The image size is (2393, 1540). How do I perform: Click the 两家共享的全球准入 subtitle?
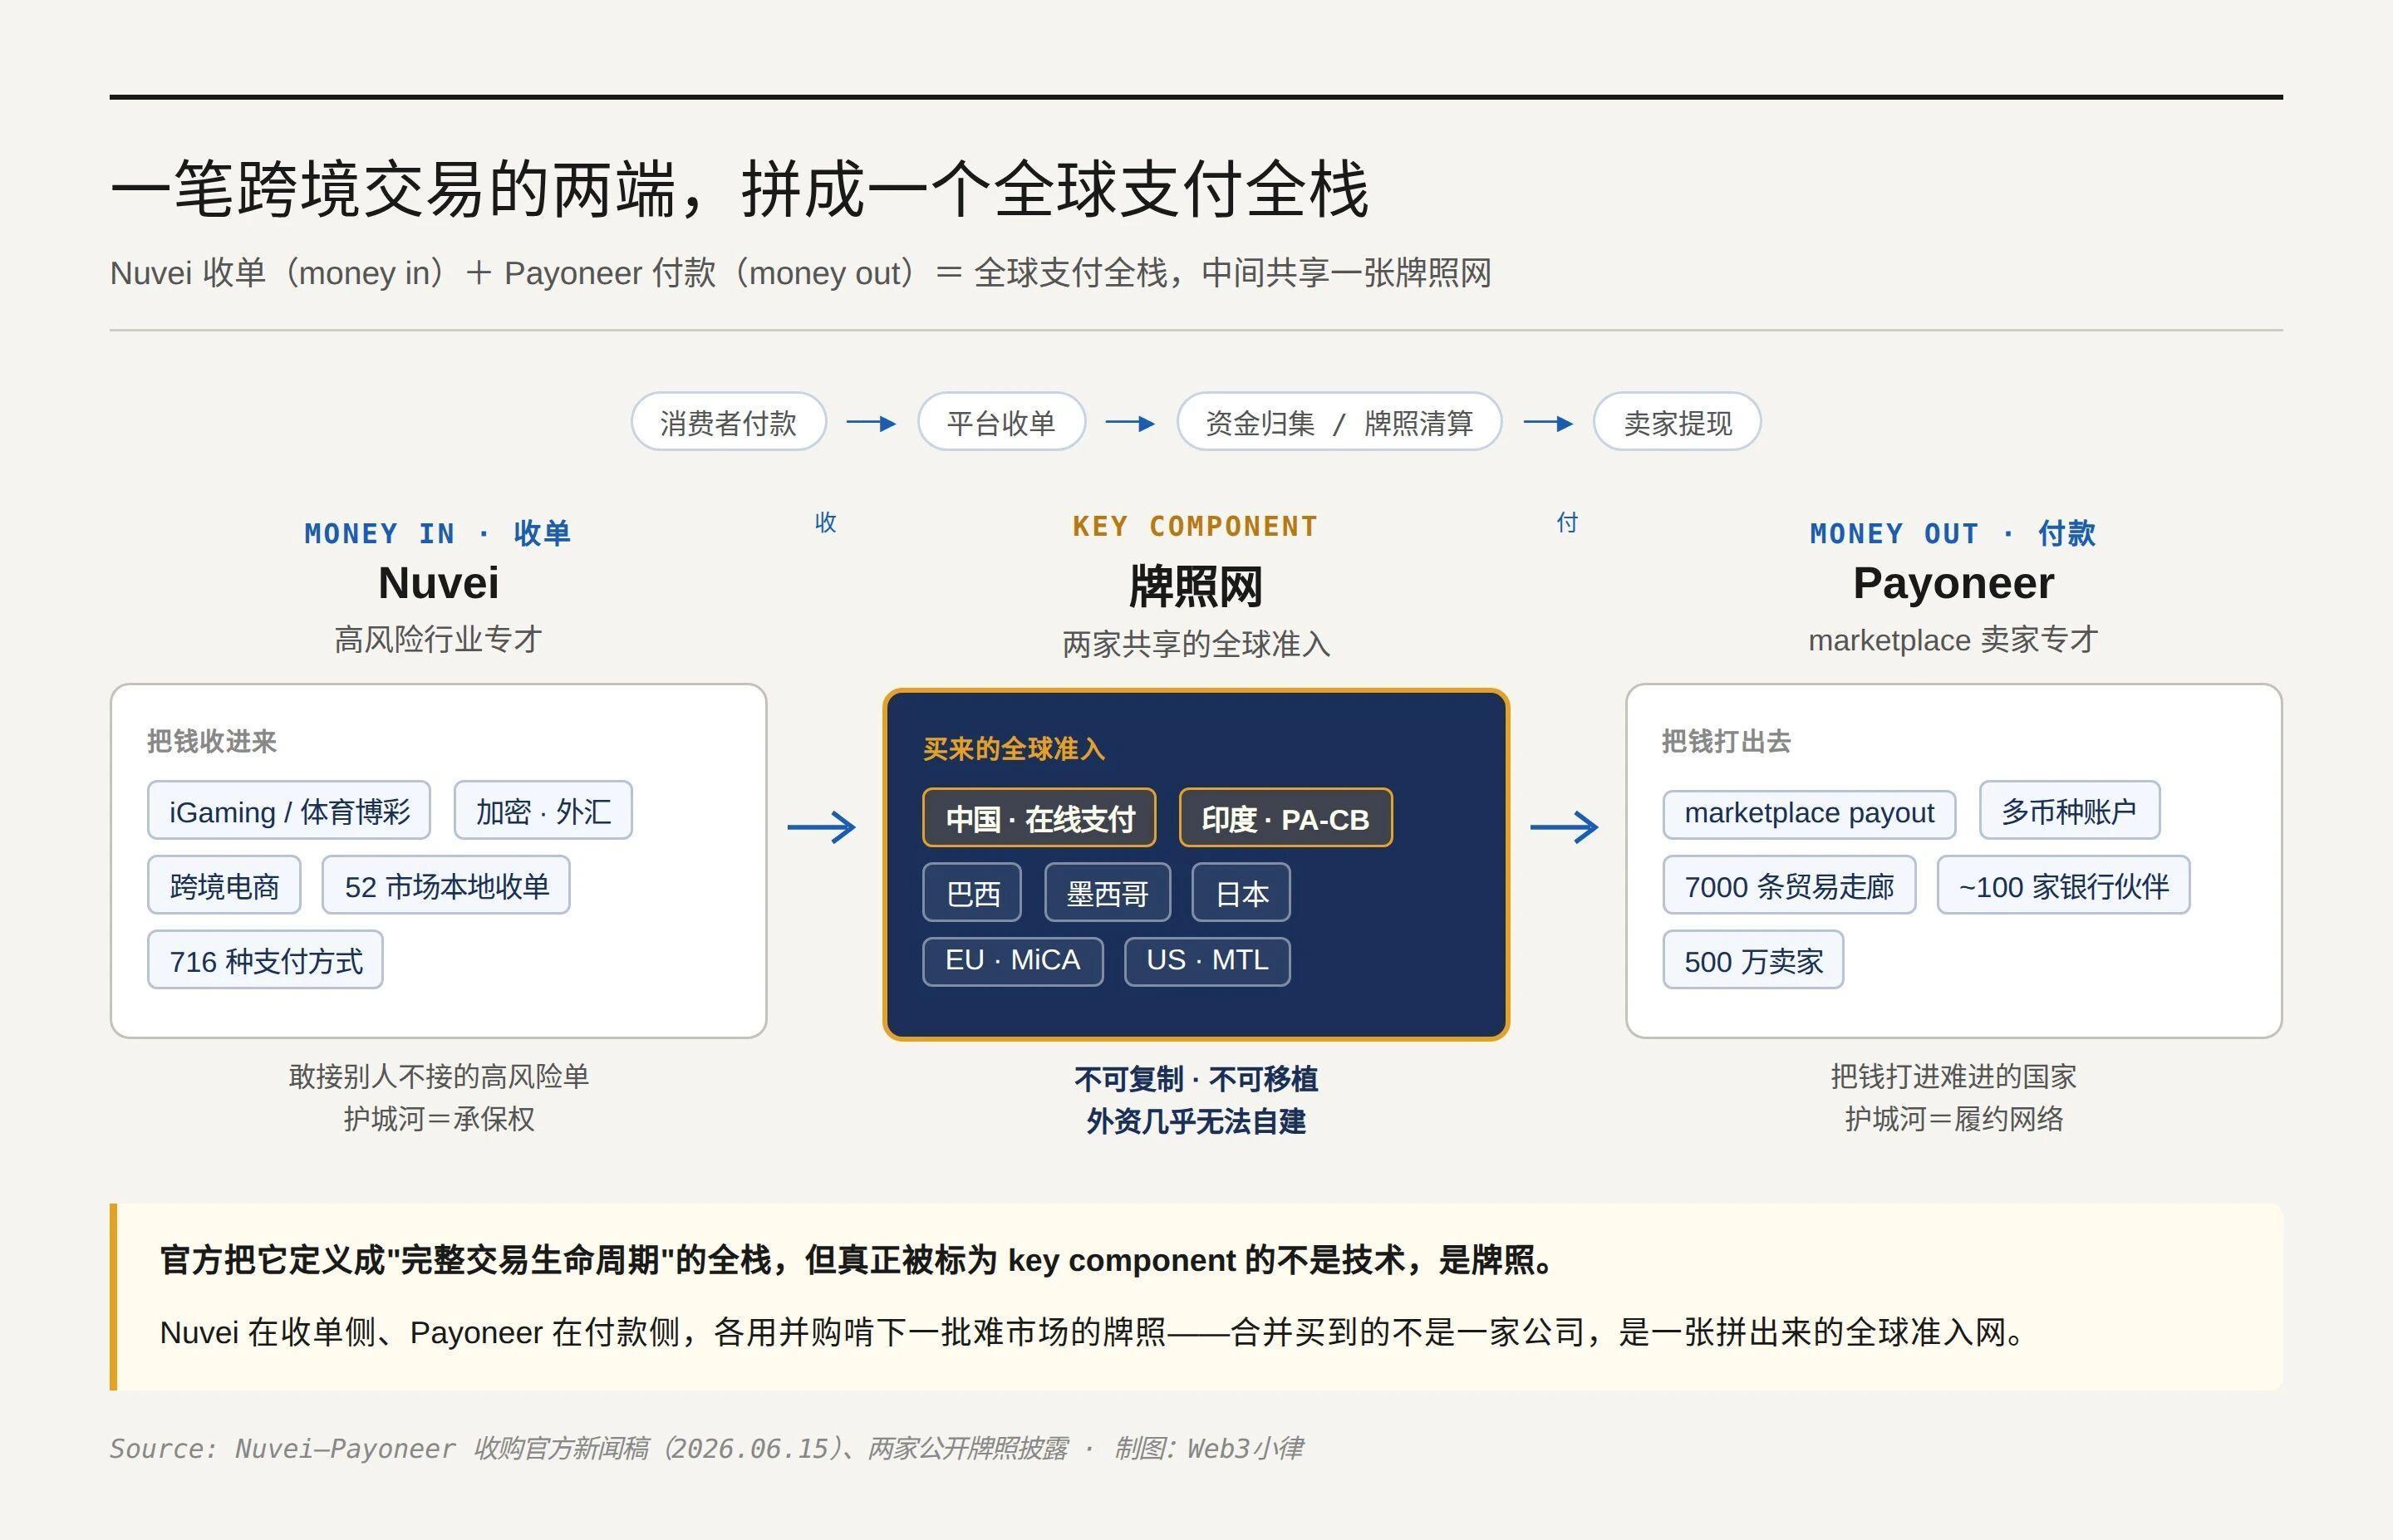click(x=1196, y=644)
